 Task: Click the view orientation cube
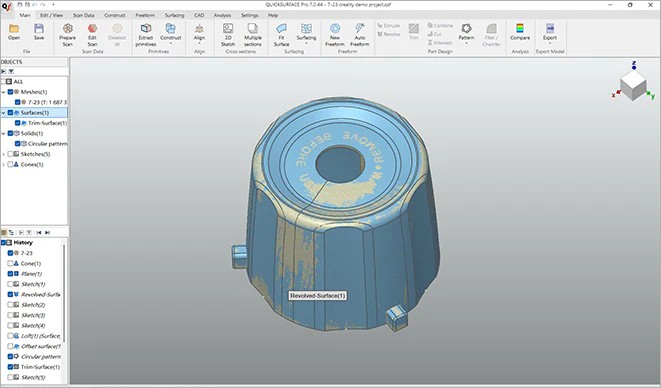[633, 85]
